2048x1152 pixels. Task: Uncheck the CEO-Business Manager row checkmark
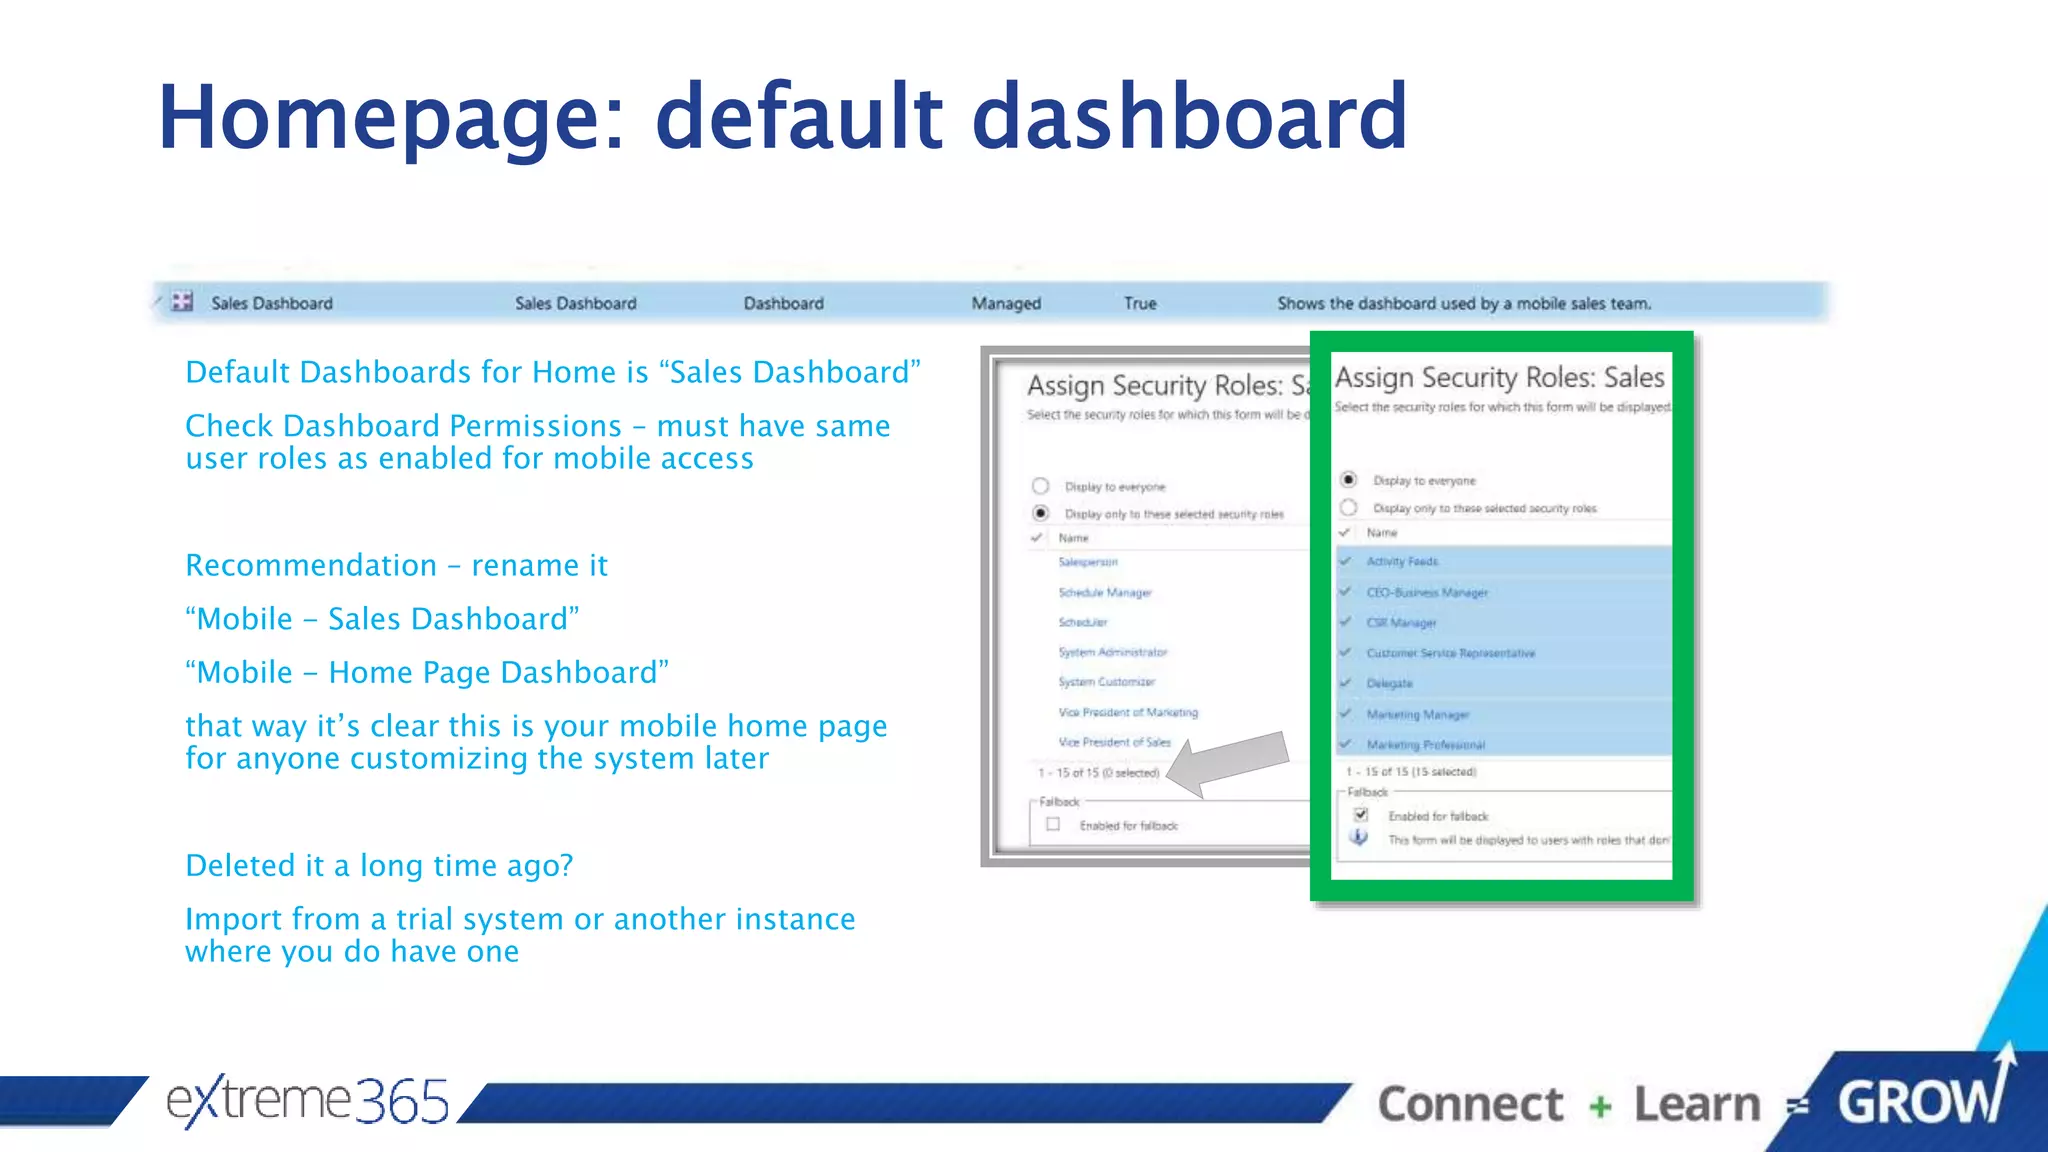pyautogui.click(x=1345, y=592)
